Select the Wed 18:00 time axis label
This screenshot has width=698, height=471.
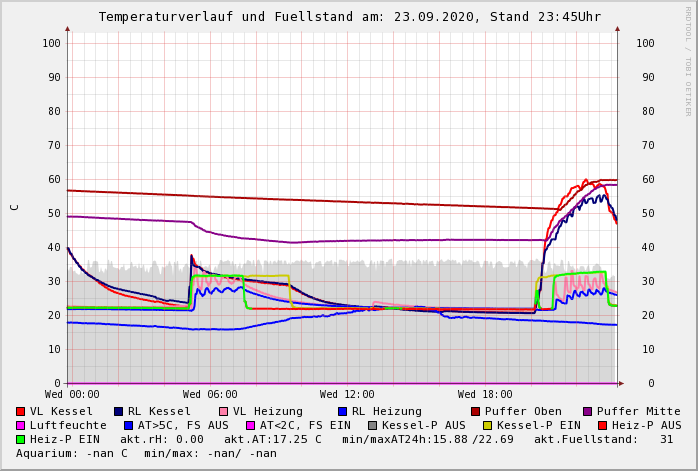[x=485, y=395]
